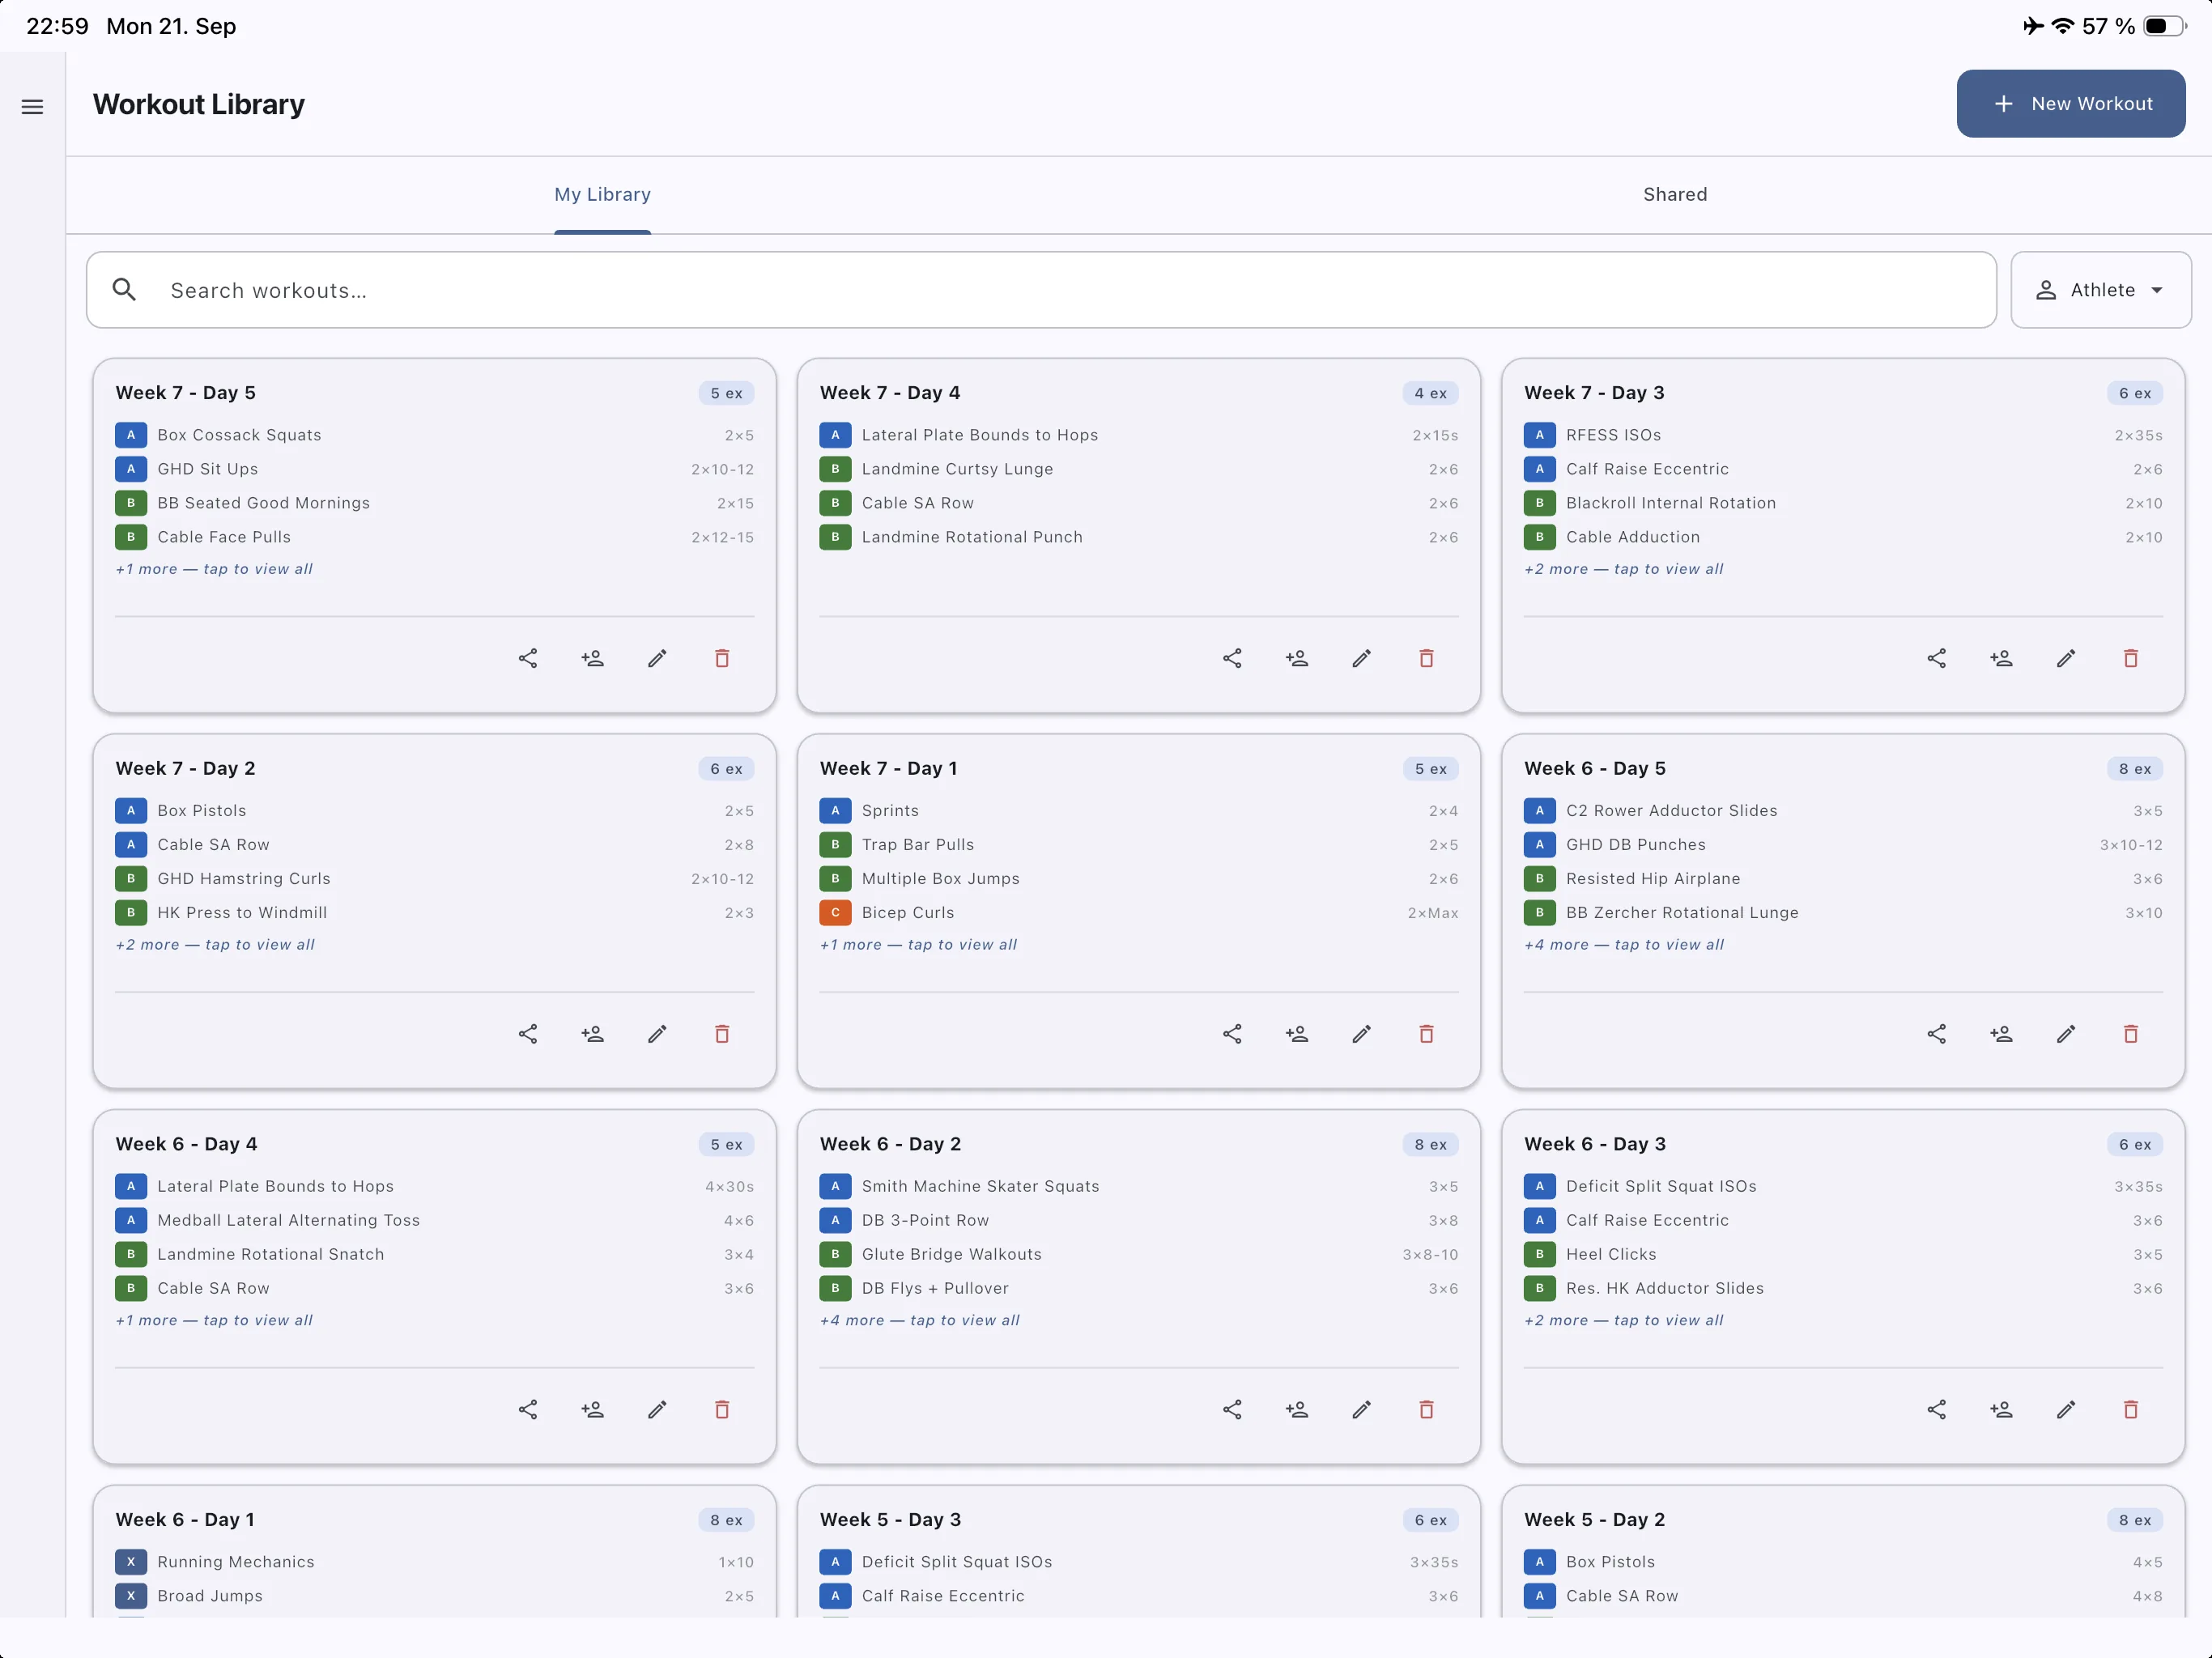The width and height of the screenshot is (2212, 1658).
Task: Switch to the My Library tab
Action: click(x=602, y=194)
